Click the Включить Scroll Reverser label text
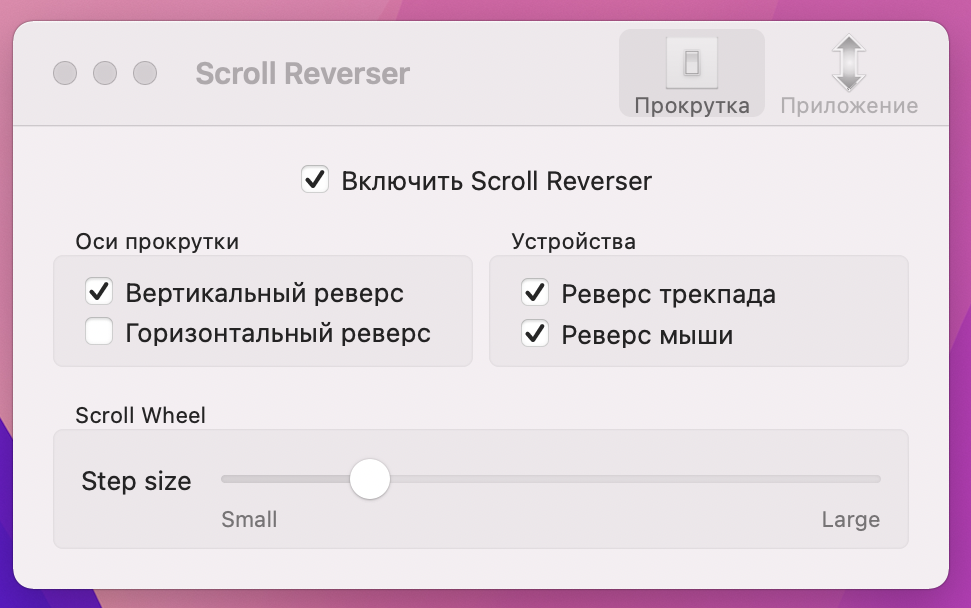The width and height of the screenshot is (971, 608). point(497,181)
